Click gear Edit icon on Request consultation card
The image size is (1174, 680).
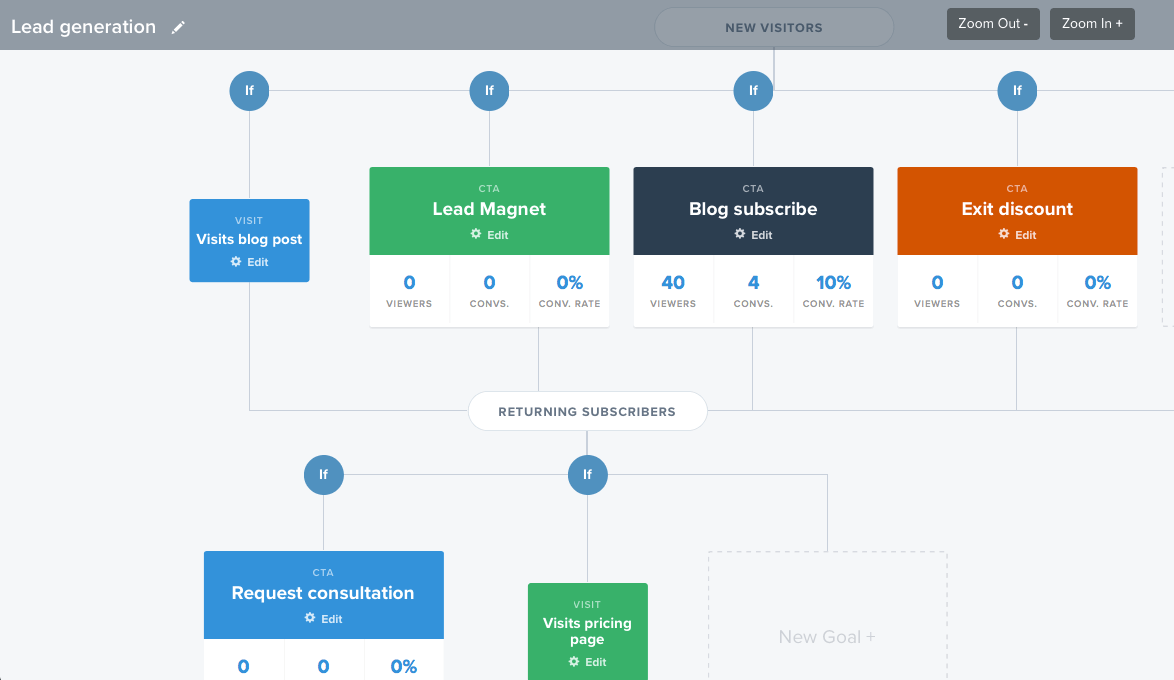(311, 618)
